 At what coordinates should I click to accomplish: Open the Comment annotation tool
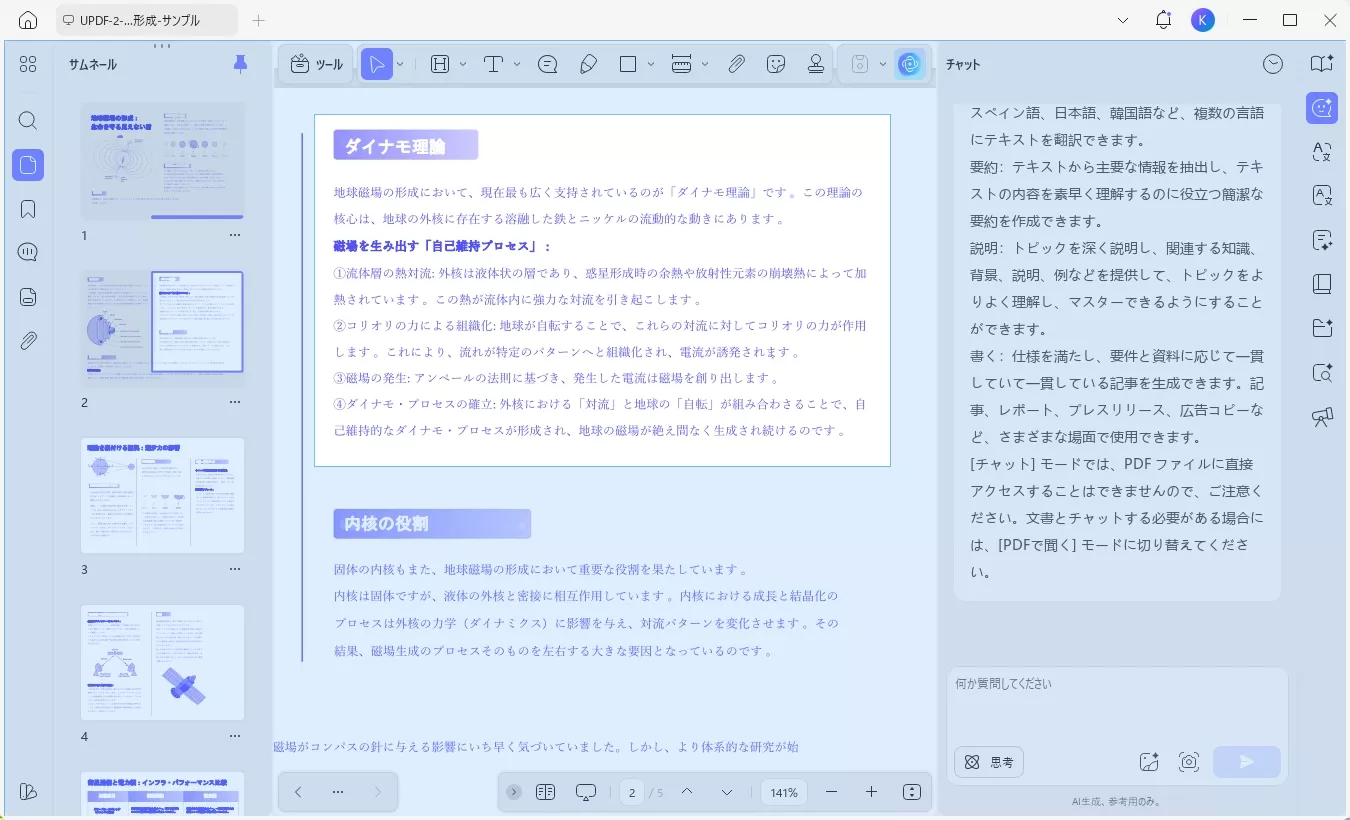[x=547, y=64]
